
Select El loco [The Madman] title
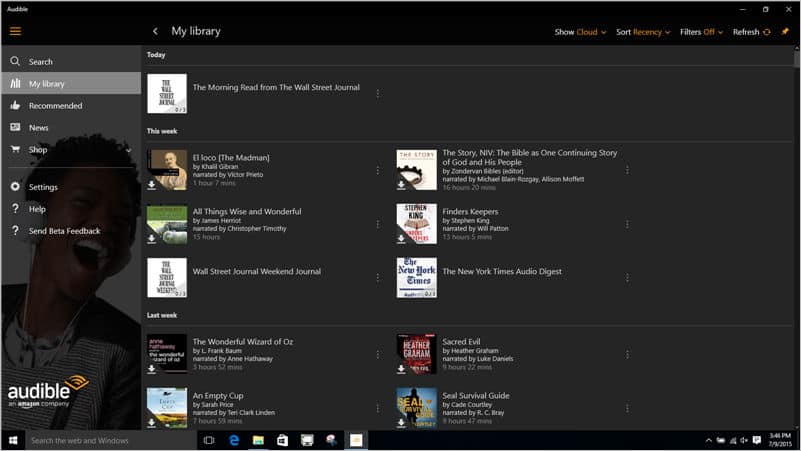[x=231, y=157]
